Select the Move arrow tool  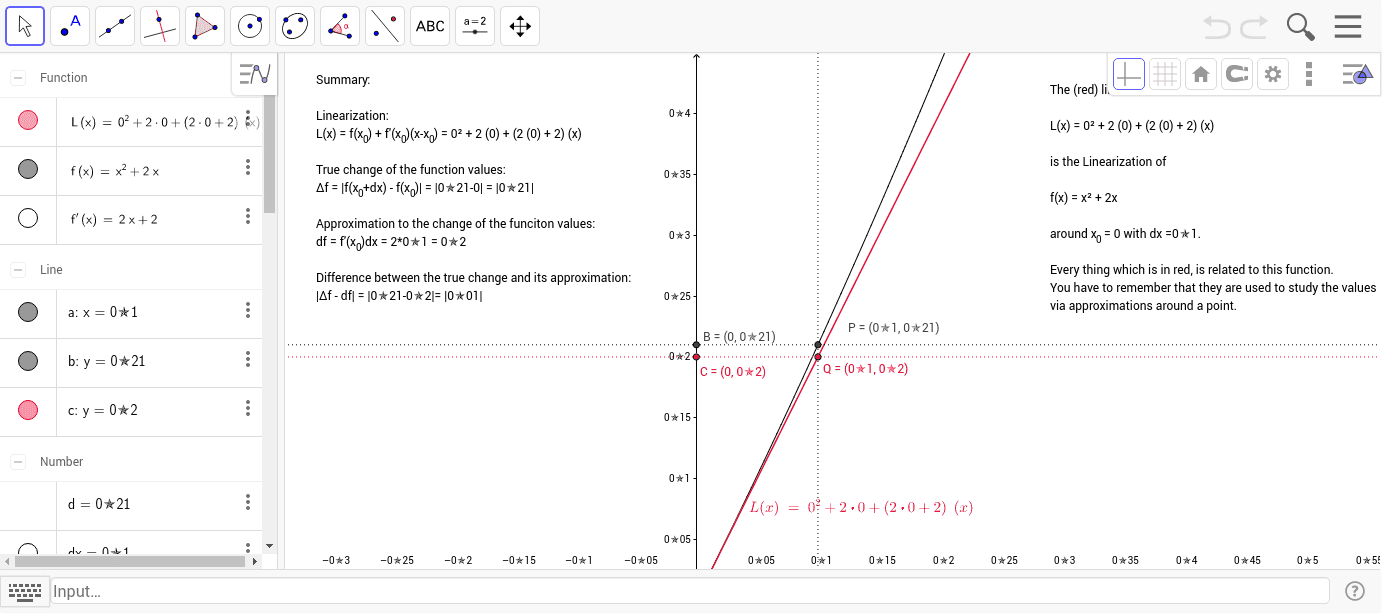[25, 26]
